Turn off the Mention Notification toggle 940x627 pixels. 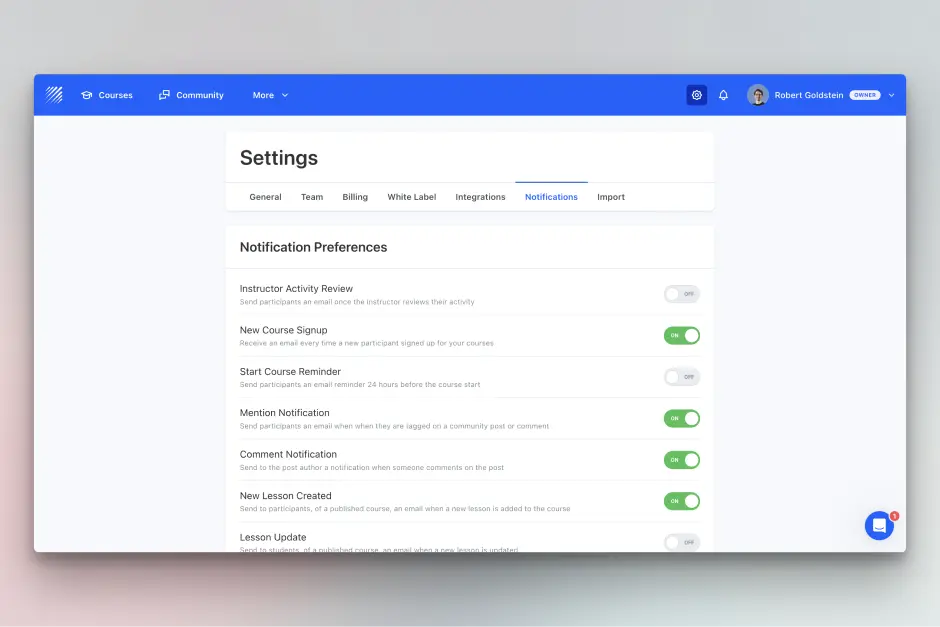pyautogui.click(x=682, y=418)
